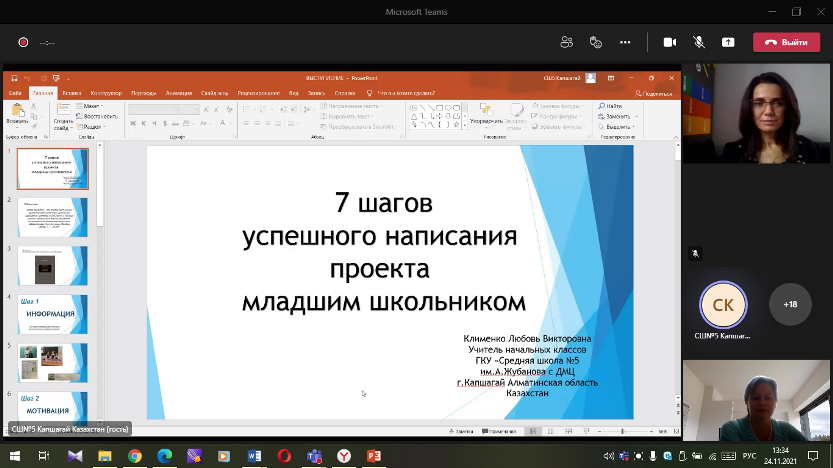The width and height of the screenshot is (833, 468).
Task: Click the share content icon
Action: click(728, 42)
